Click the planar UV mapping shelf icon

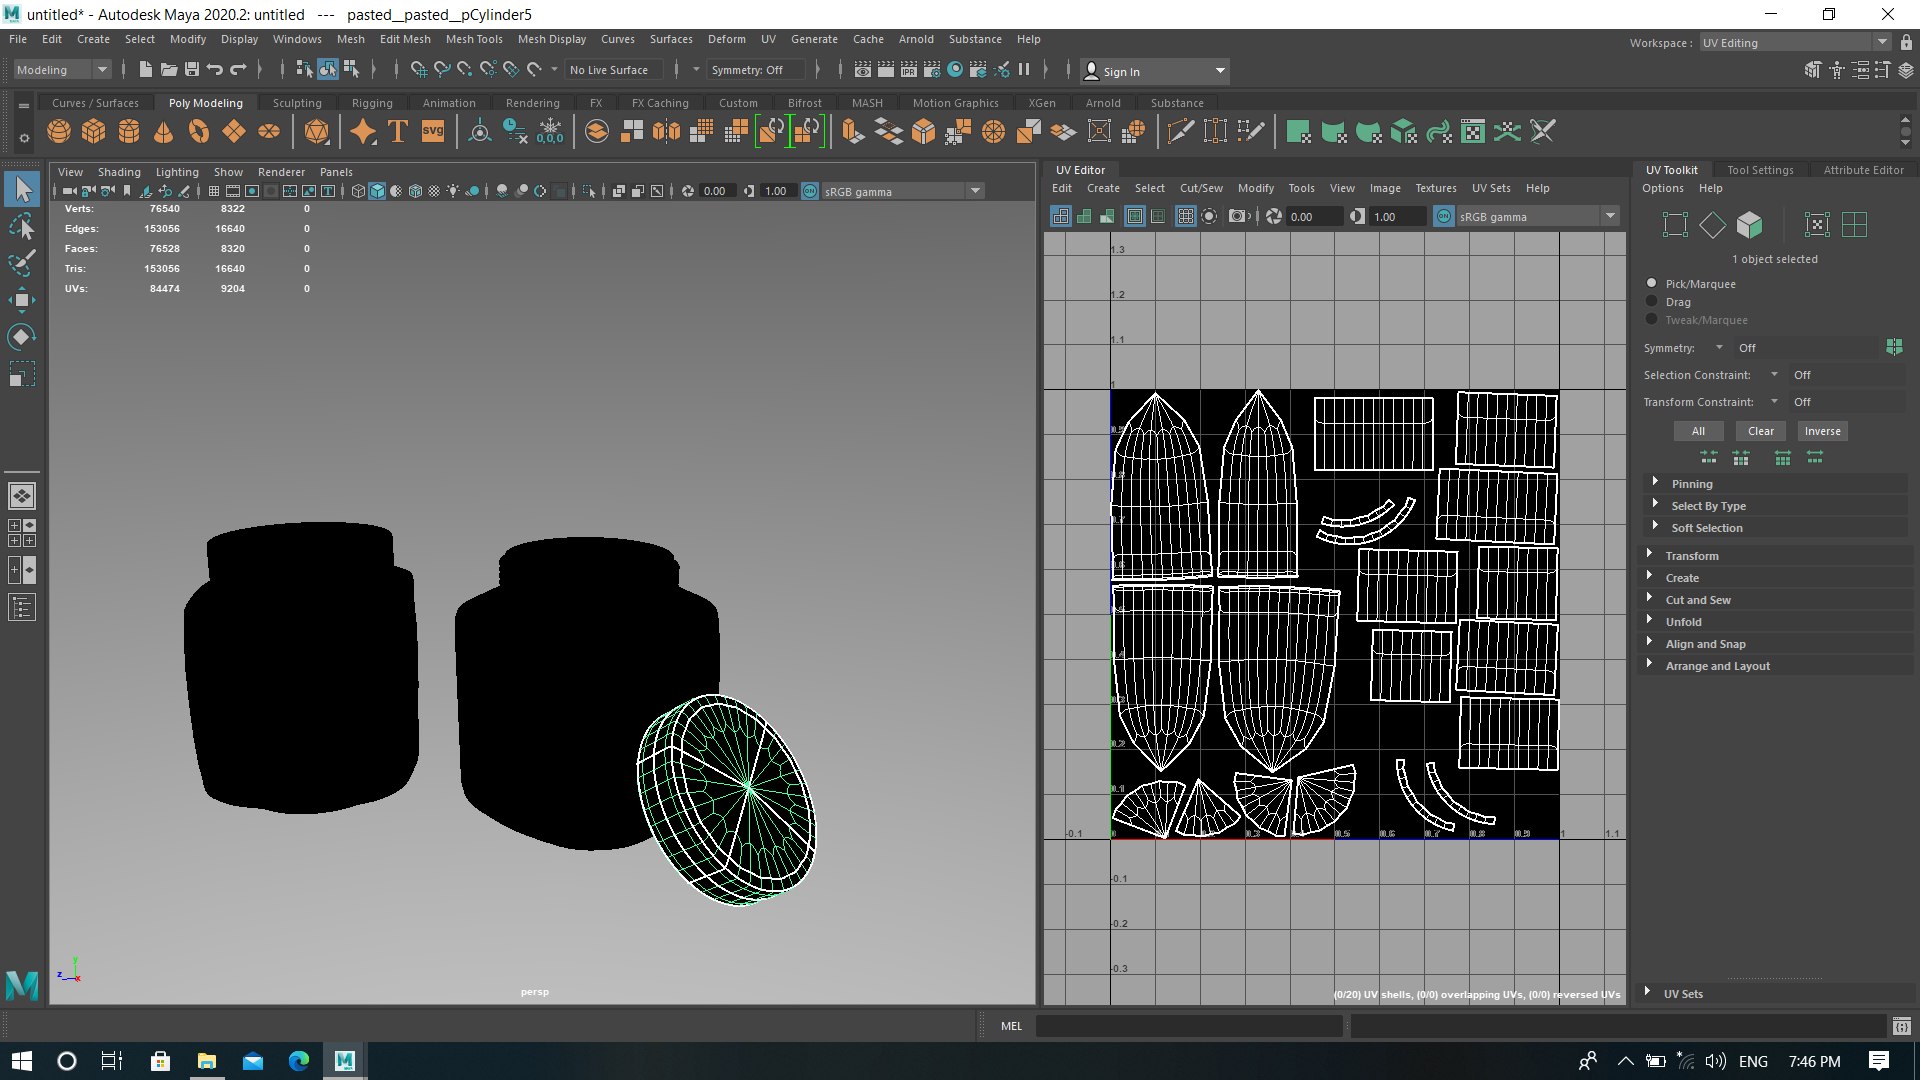(x=1298, y=132)
